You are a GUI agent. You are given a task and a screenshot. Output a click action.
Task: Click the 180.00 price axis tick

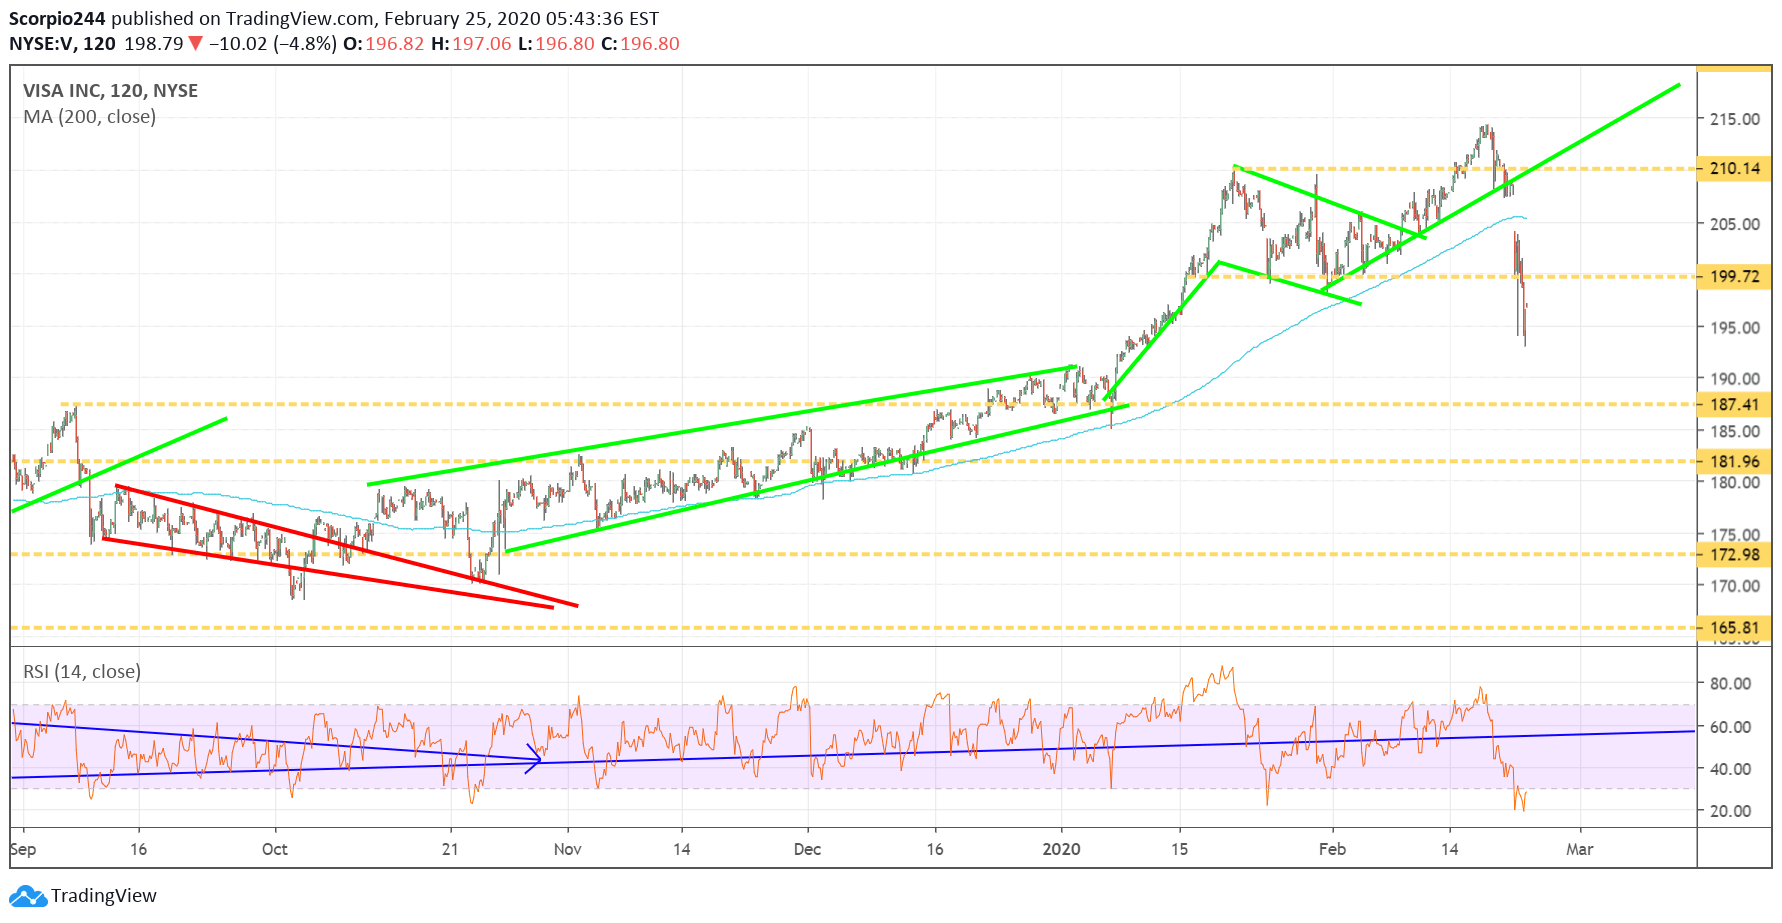[x=1735, y=482]
